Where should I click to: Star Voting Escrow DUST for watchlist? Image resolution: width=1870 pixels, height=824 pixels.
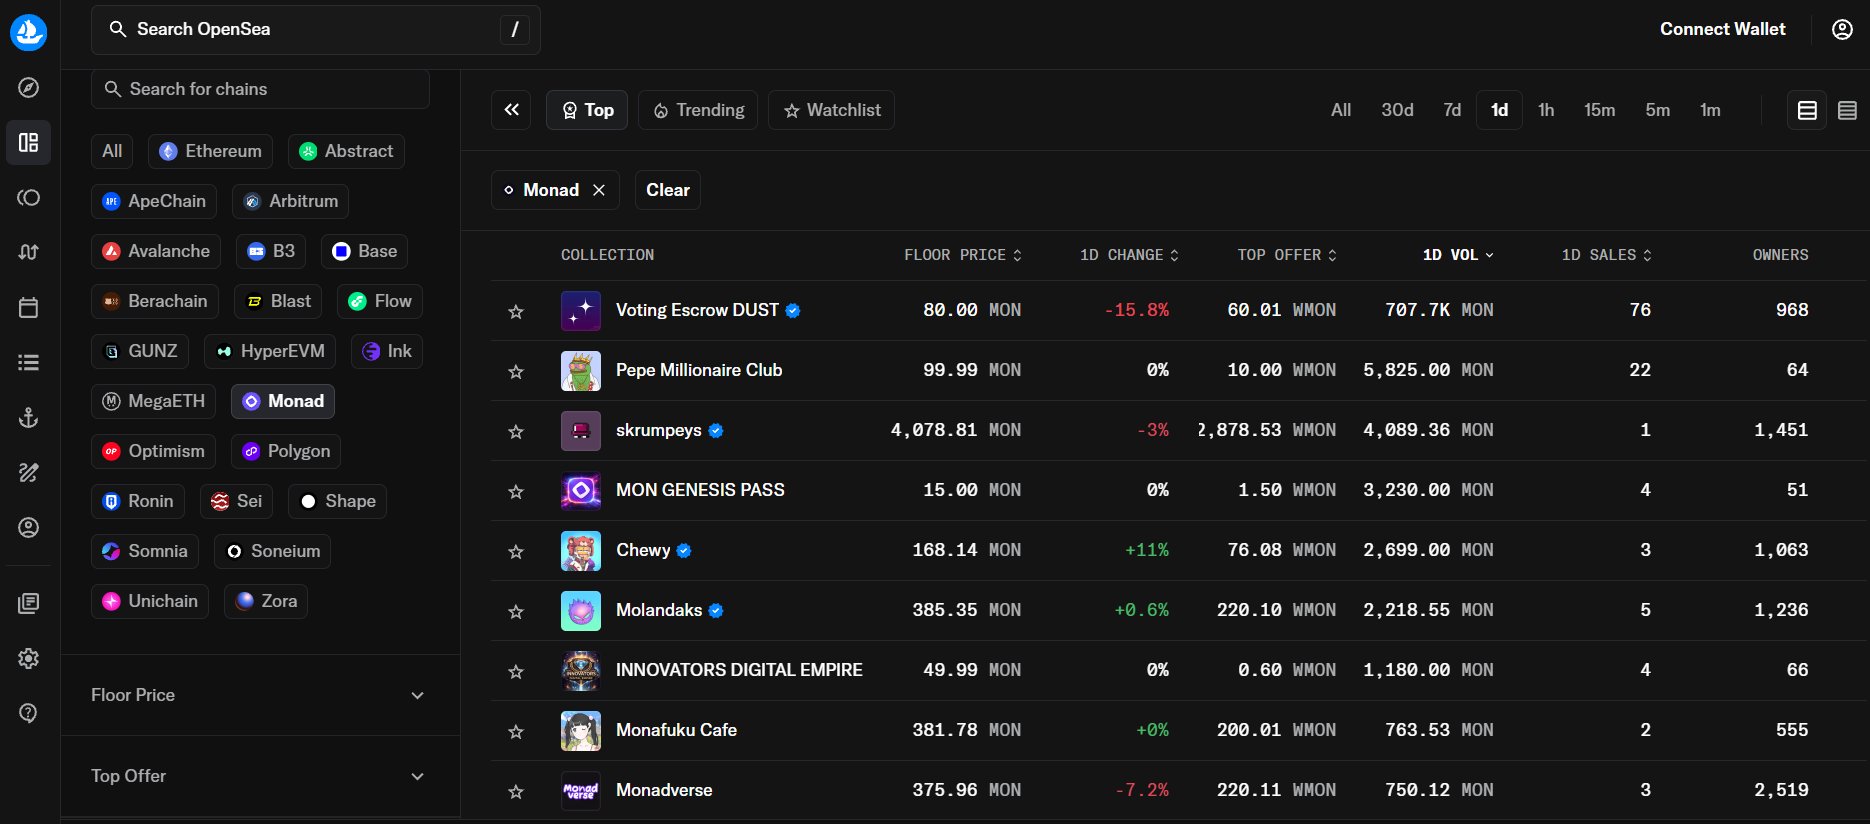(516, 312)
